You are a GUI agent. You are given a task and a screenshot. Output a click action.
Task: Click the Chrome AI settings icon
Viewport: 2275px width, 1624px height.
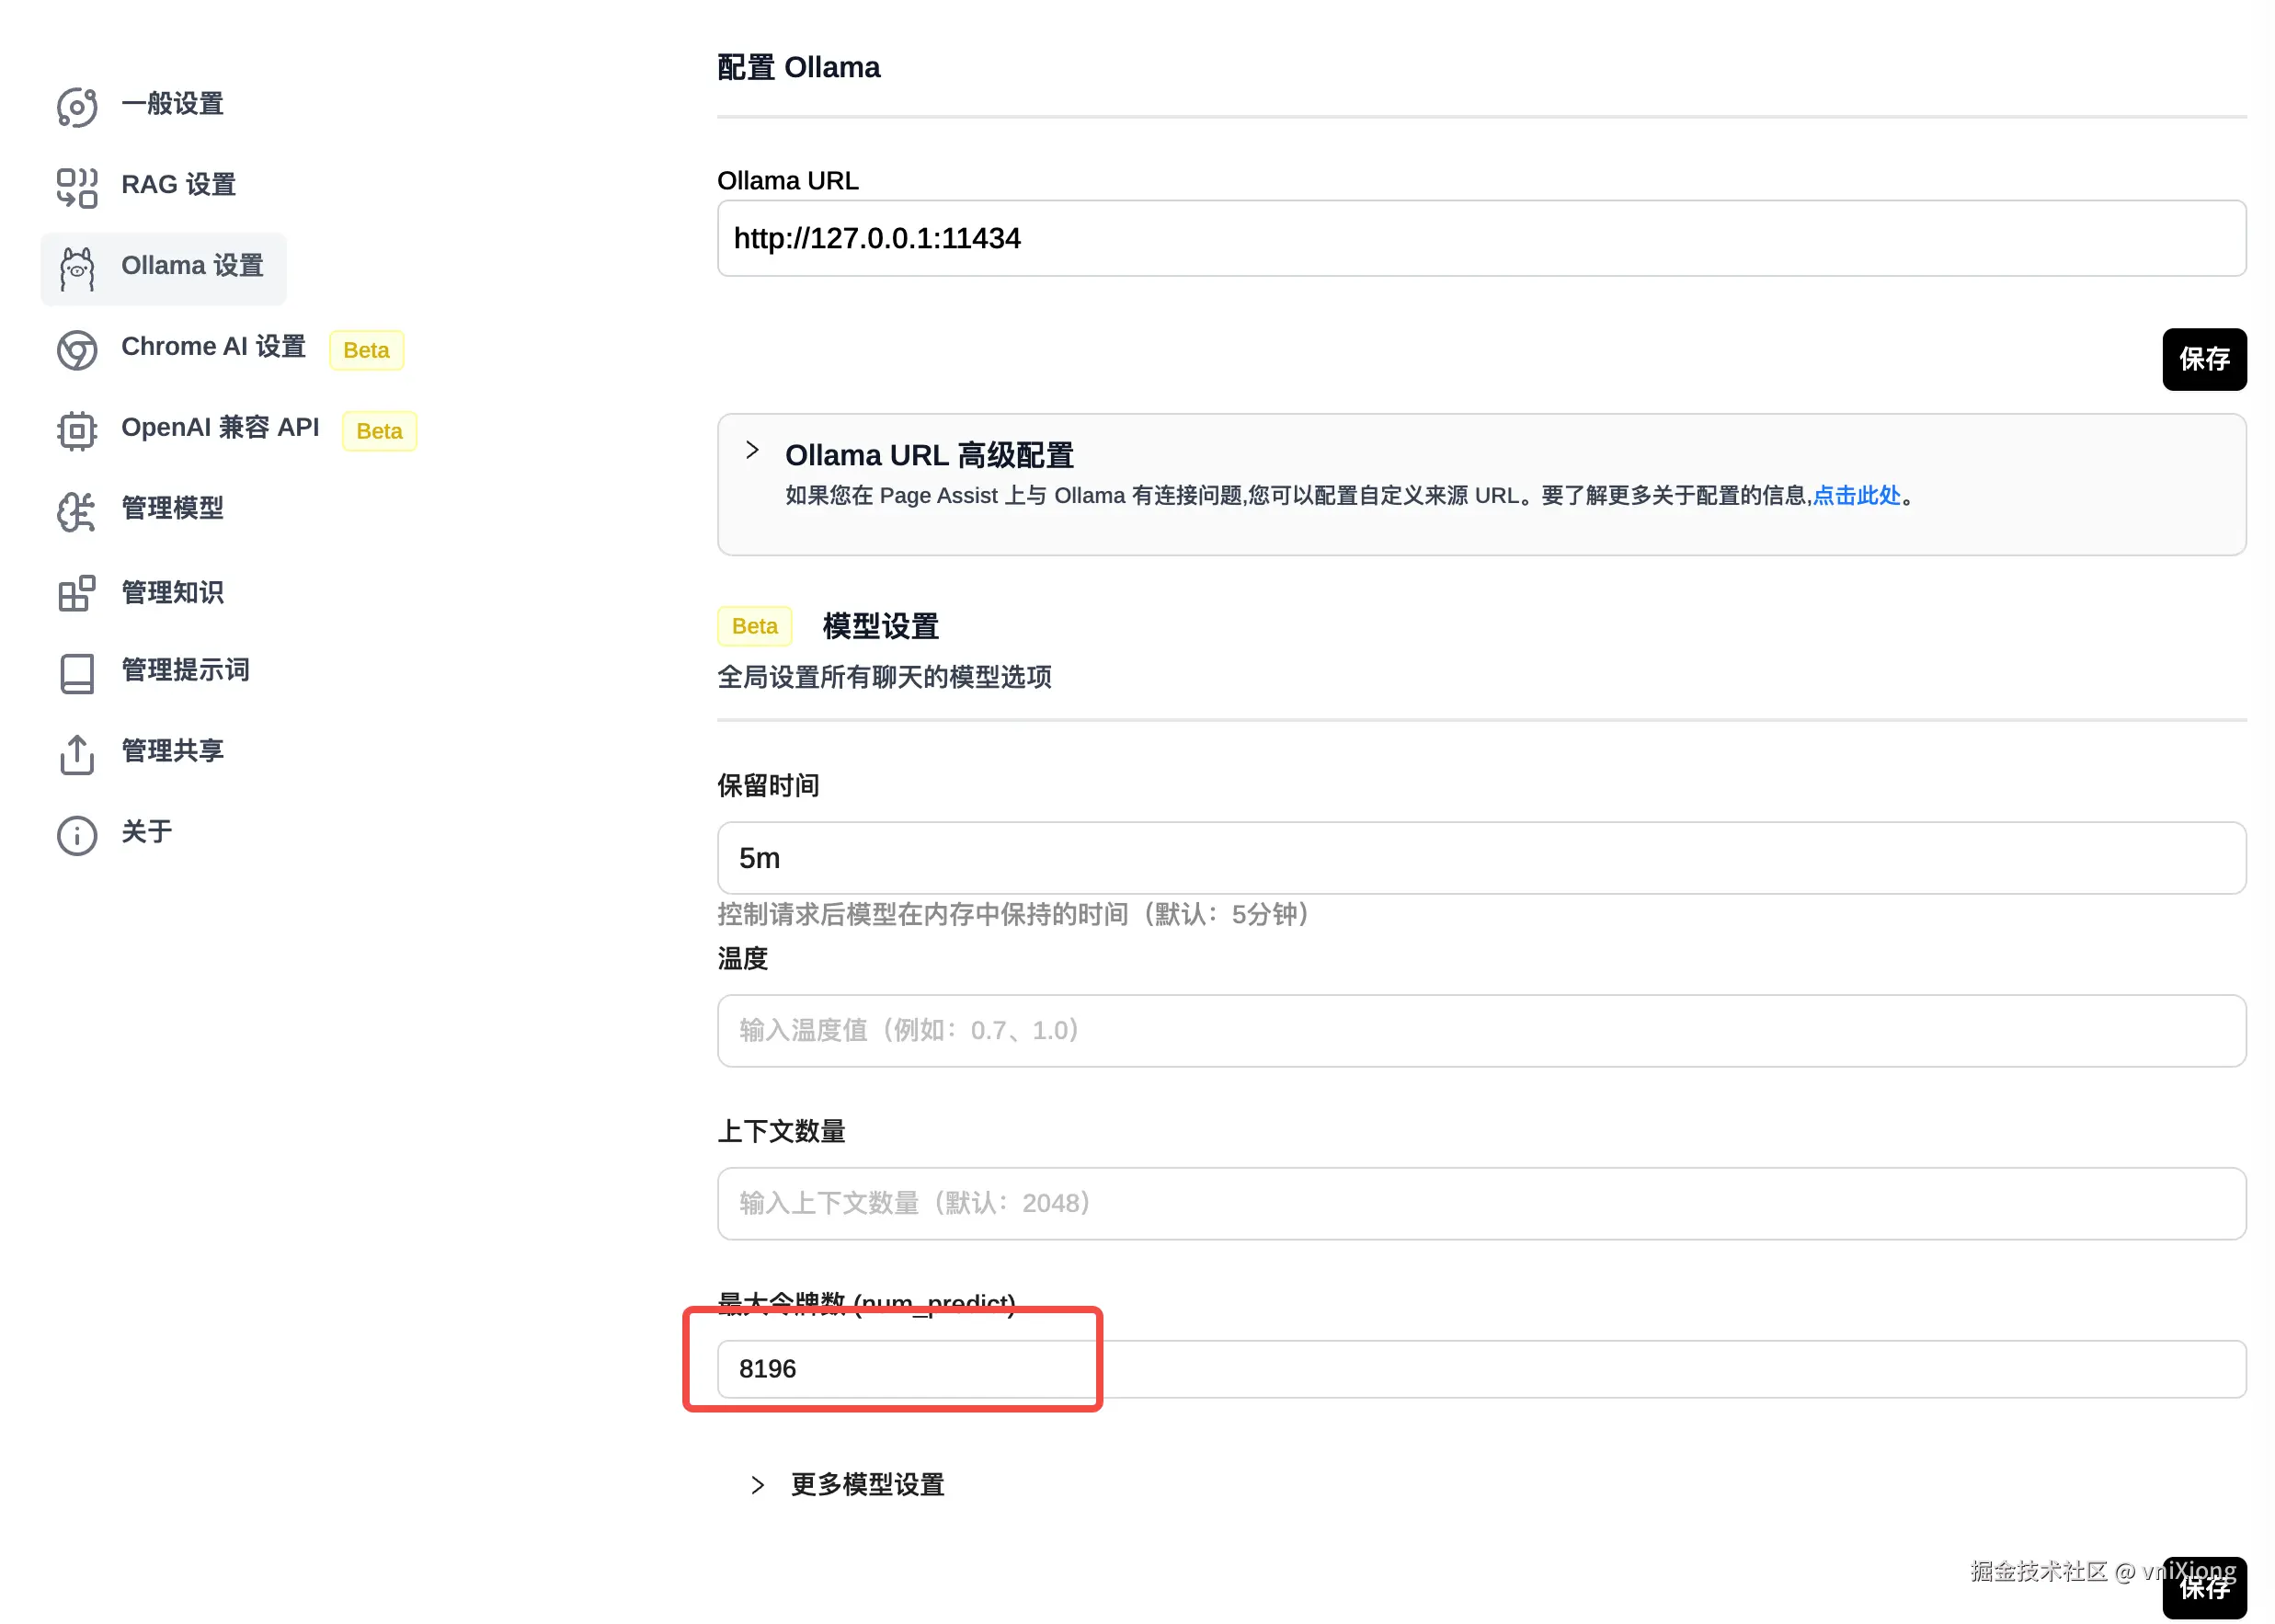pos(77,350)
